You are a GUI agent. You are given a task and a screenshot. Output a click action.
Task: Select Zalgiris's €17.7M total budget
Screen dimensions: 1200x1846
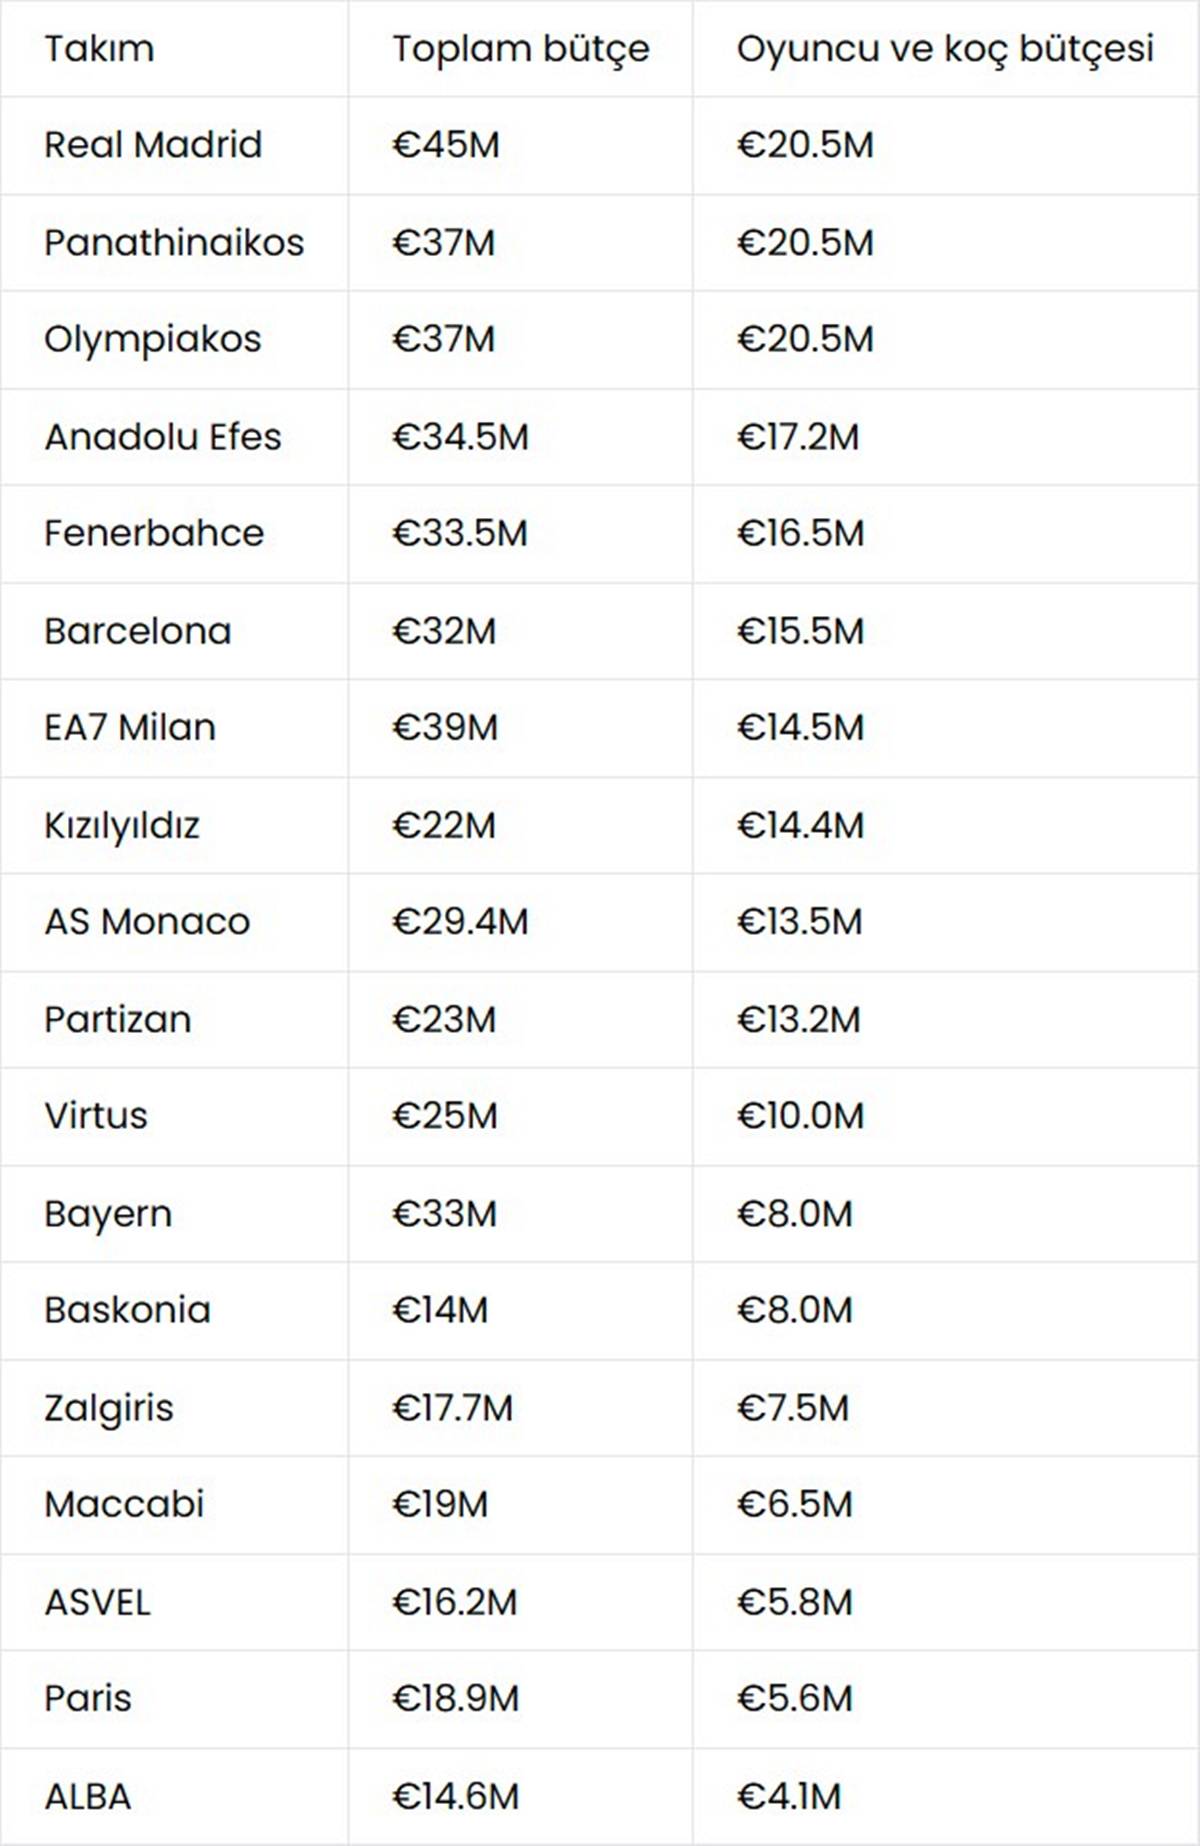tap(452, 1408)
